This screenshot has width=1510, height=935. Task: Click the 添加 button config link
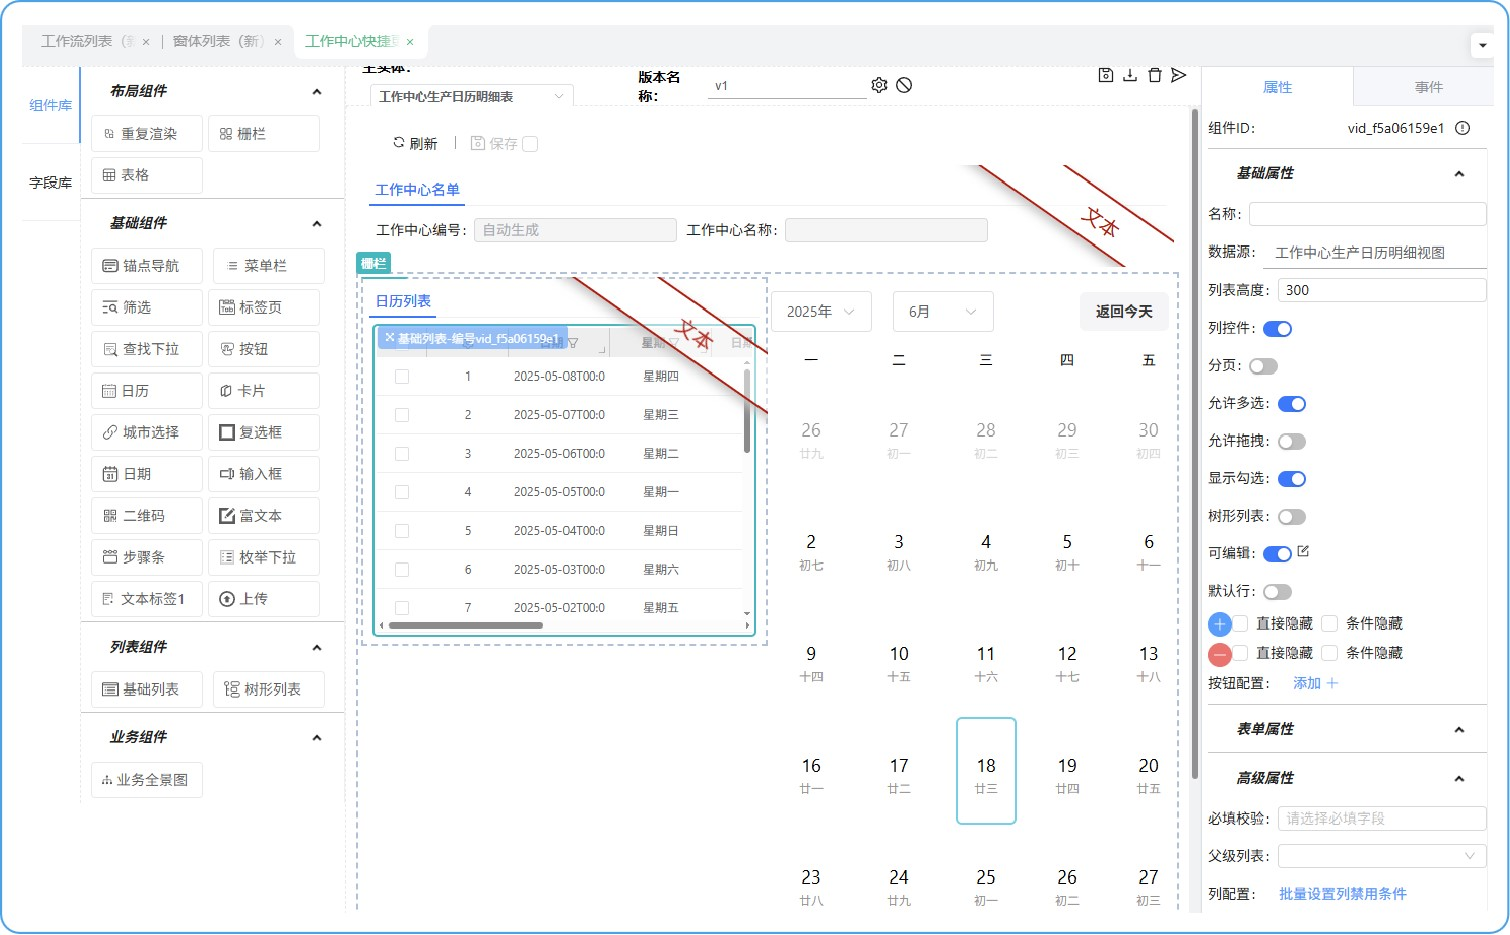1315,683
